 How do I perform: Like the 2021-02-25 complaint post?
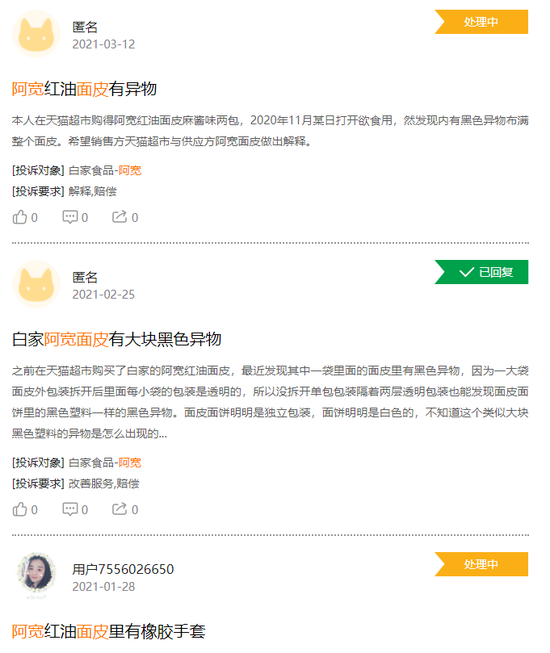pos(25,509)
